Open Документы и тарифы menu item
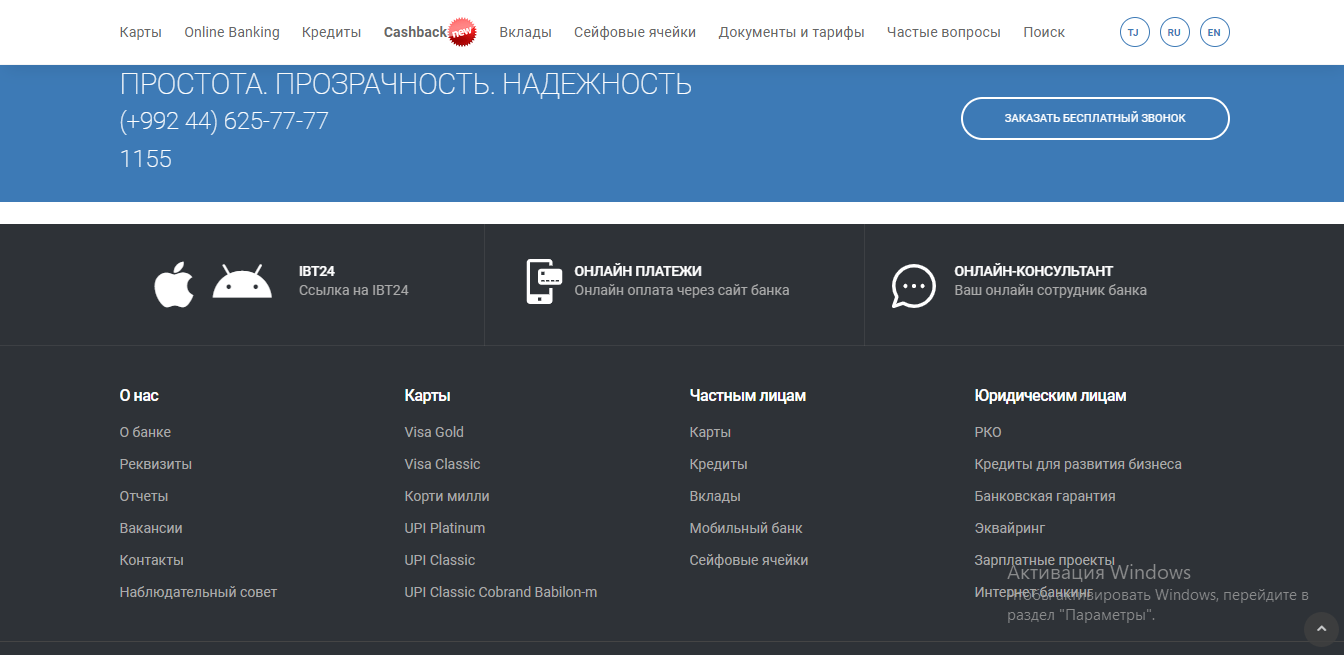The height and width of the screenshot is (655, 1344). (791, 32)
